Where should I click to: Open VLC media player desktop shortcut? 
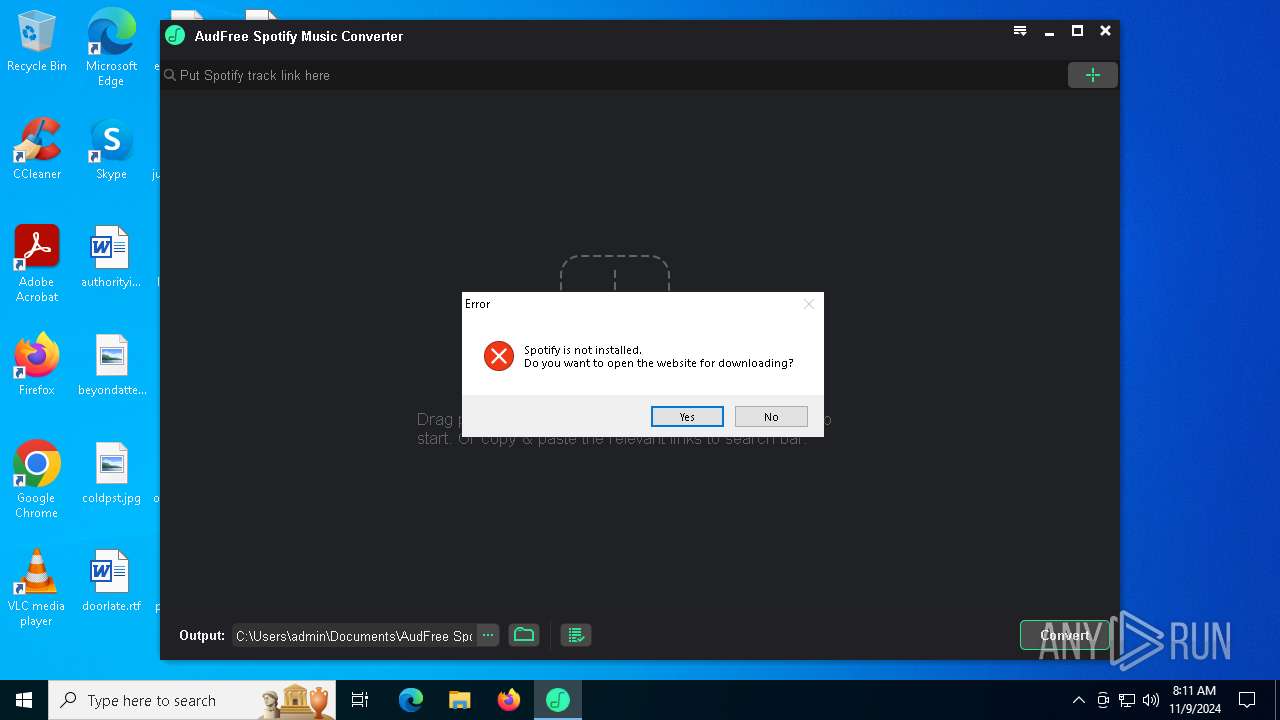pyautogui.click(x=37, y=588)
